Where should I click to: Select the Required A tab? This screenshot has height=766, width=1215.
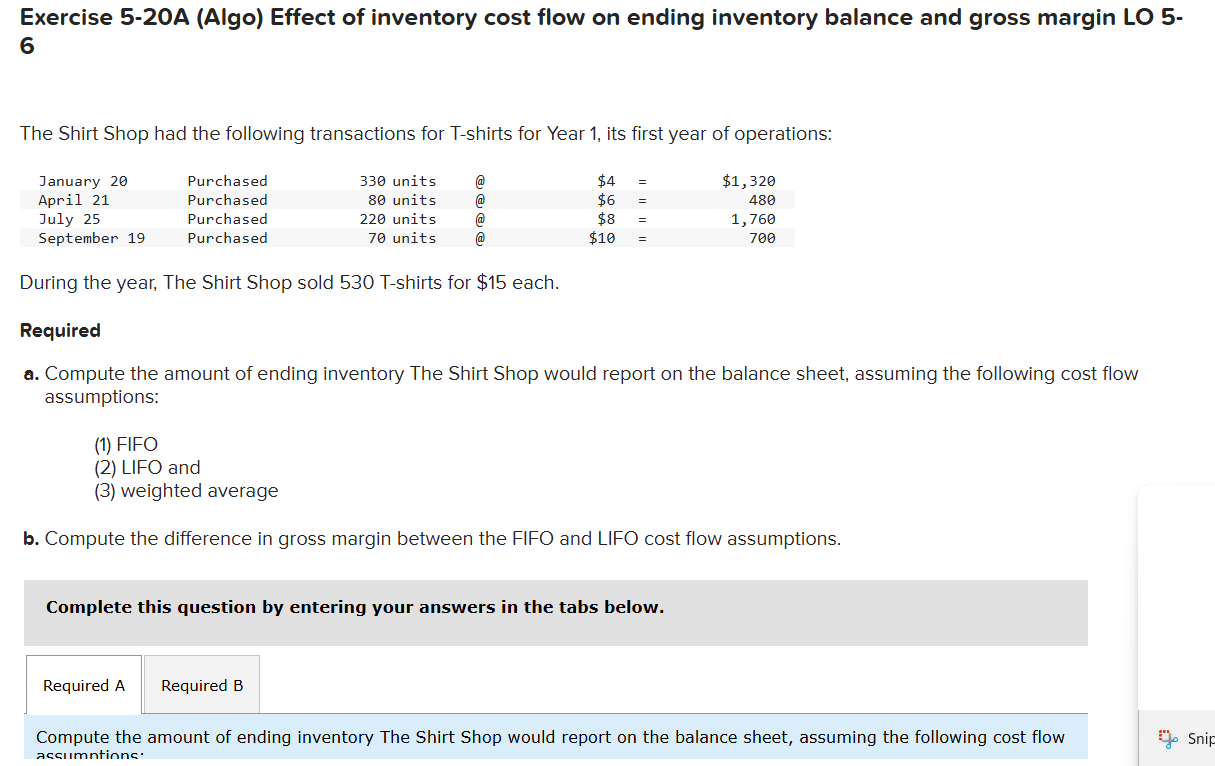pos(83,685)
